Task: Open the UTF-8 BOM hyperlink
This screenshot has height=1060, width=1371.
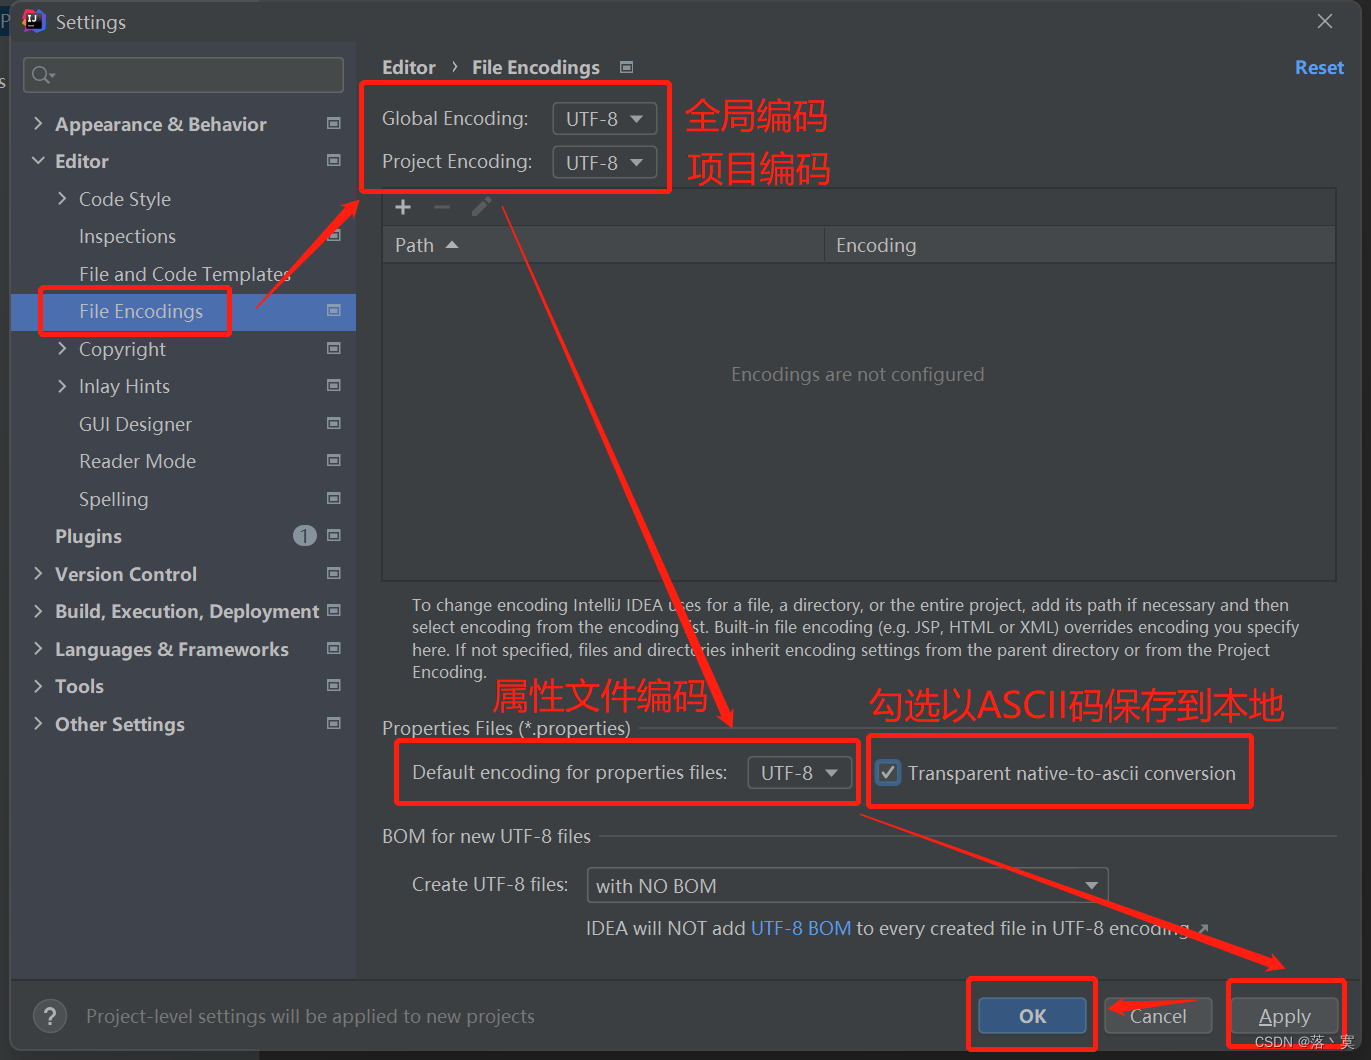Action: [801, 928]
